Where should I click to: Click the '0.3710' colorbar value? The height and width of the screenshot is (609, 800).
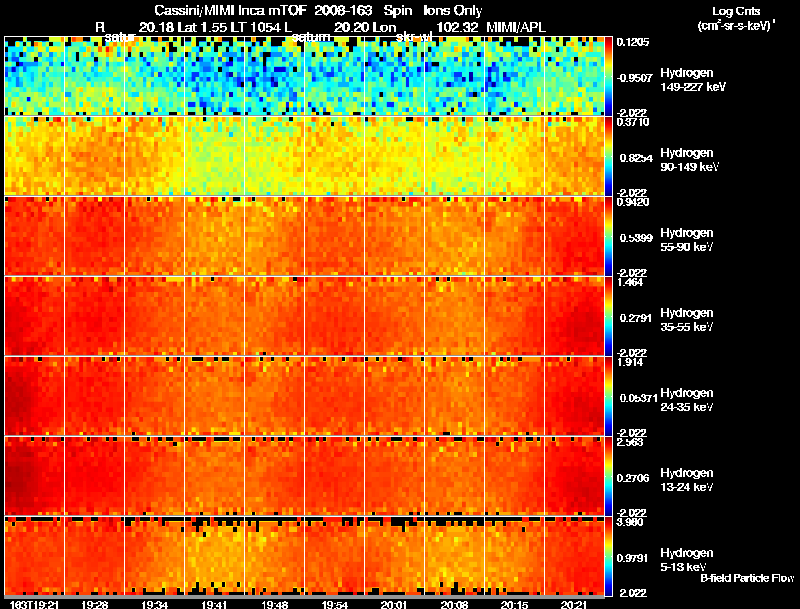click(x=633, y=122)
